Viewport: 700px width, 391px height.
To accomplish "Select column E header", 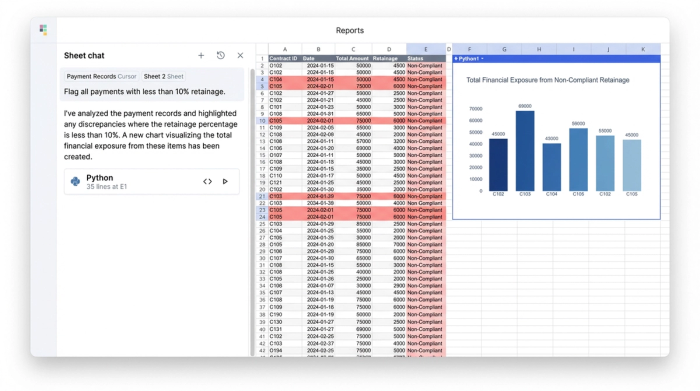I will pos(425,49).
